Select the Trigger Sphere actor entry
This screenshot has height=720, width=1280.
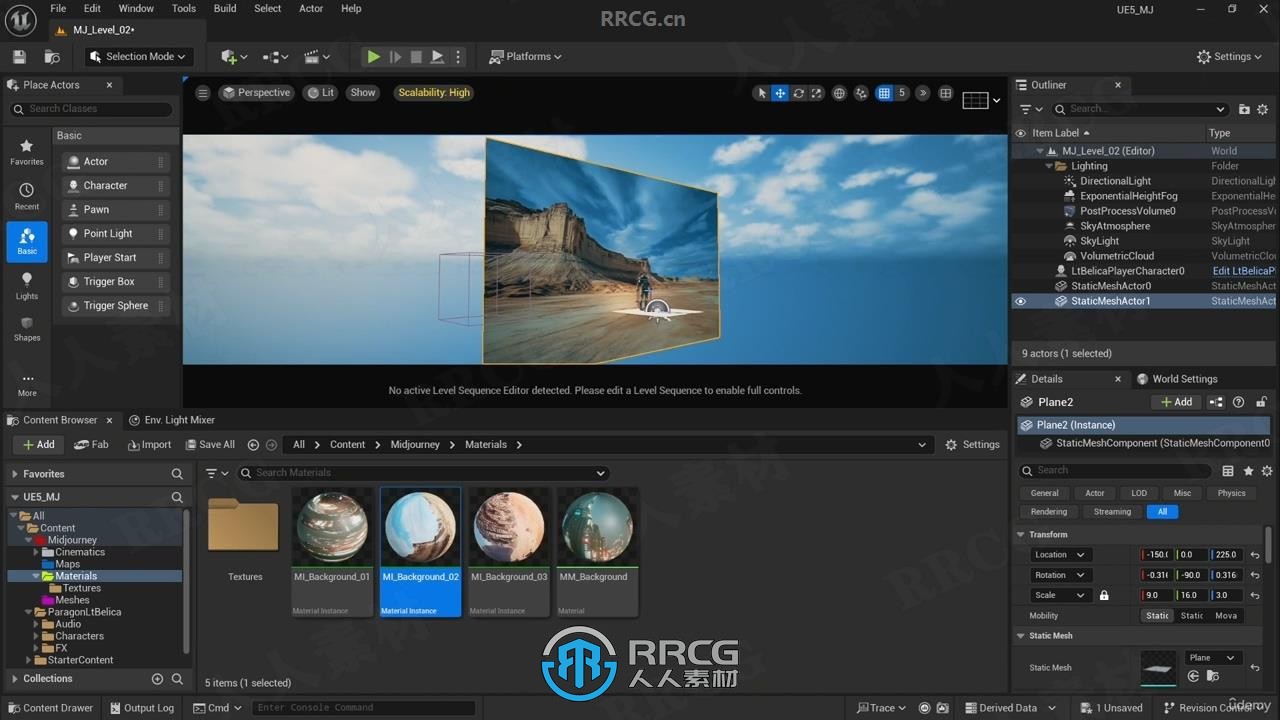point(115,306)
